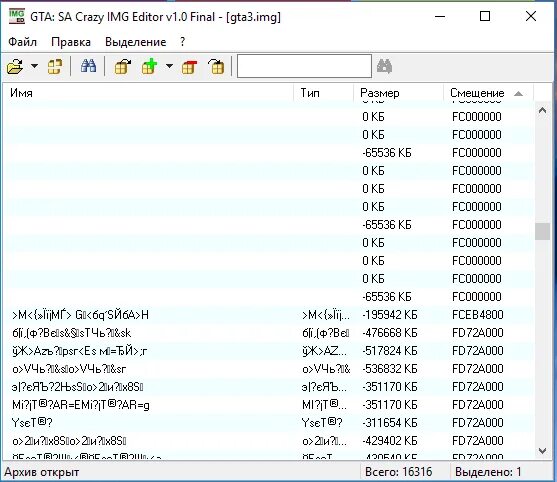Expand the dropdown arrow beside the open folder icon
The image size is (557, 482).
[34, 66]
